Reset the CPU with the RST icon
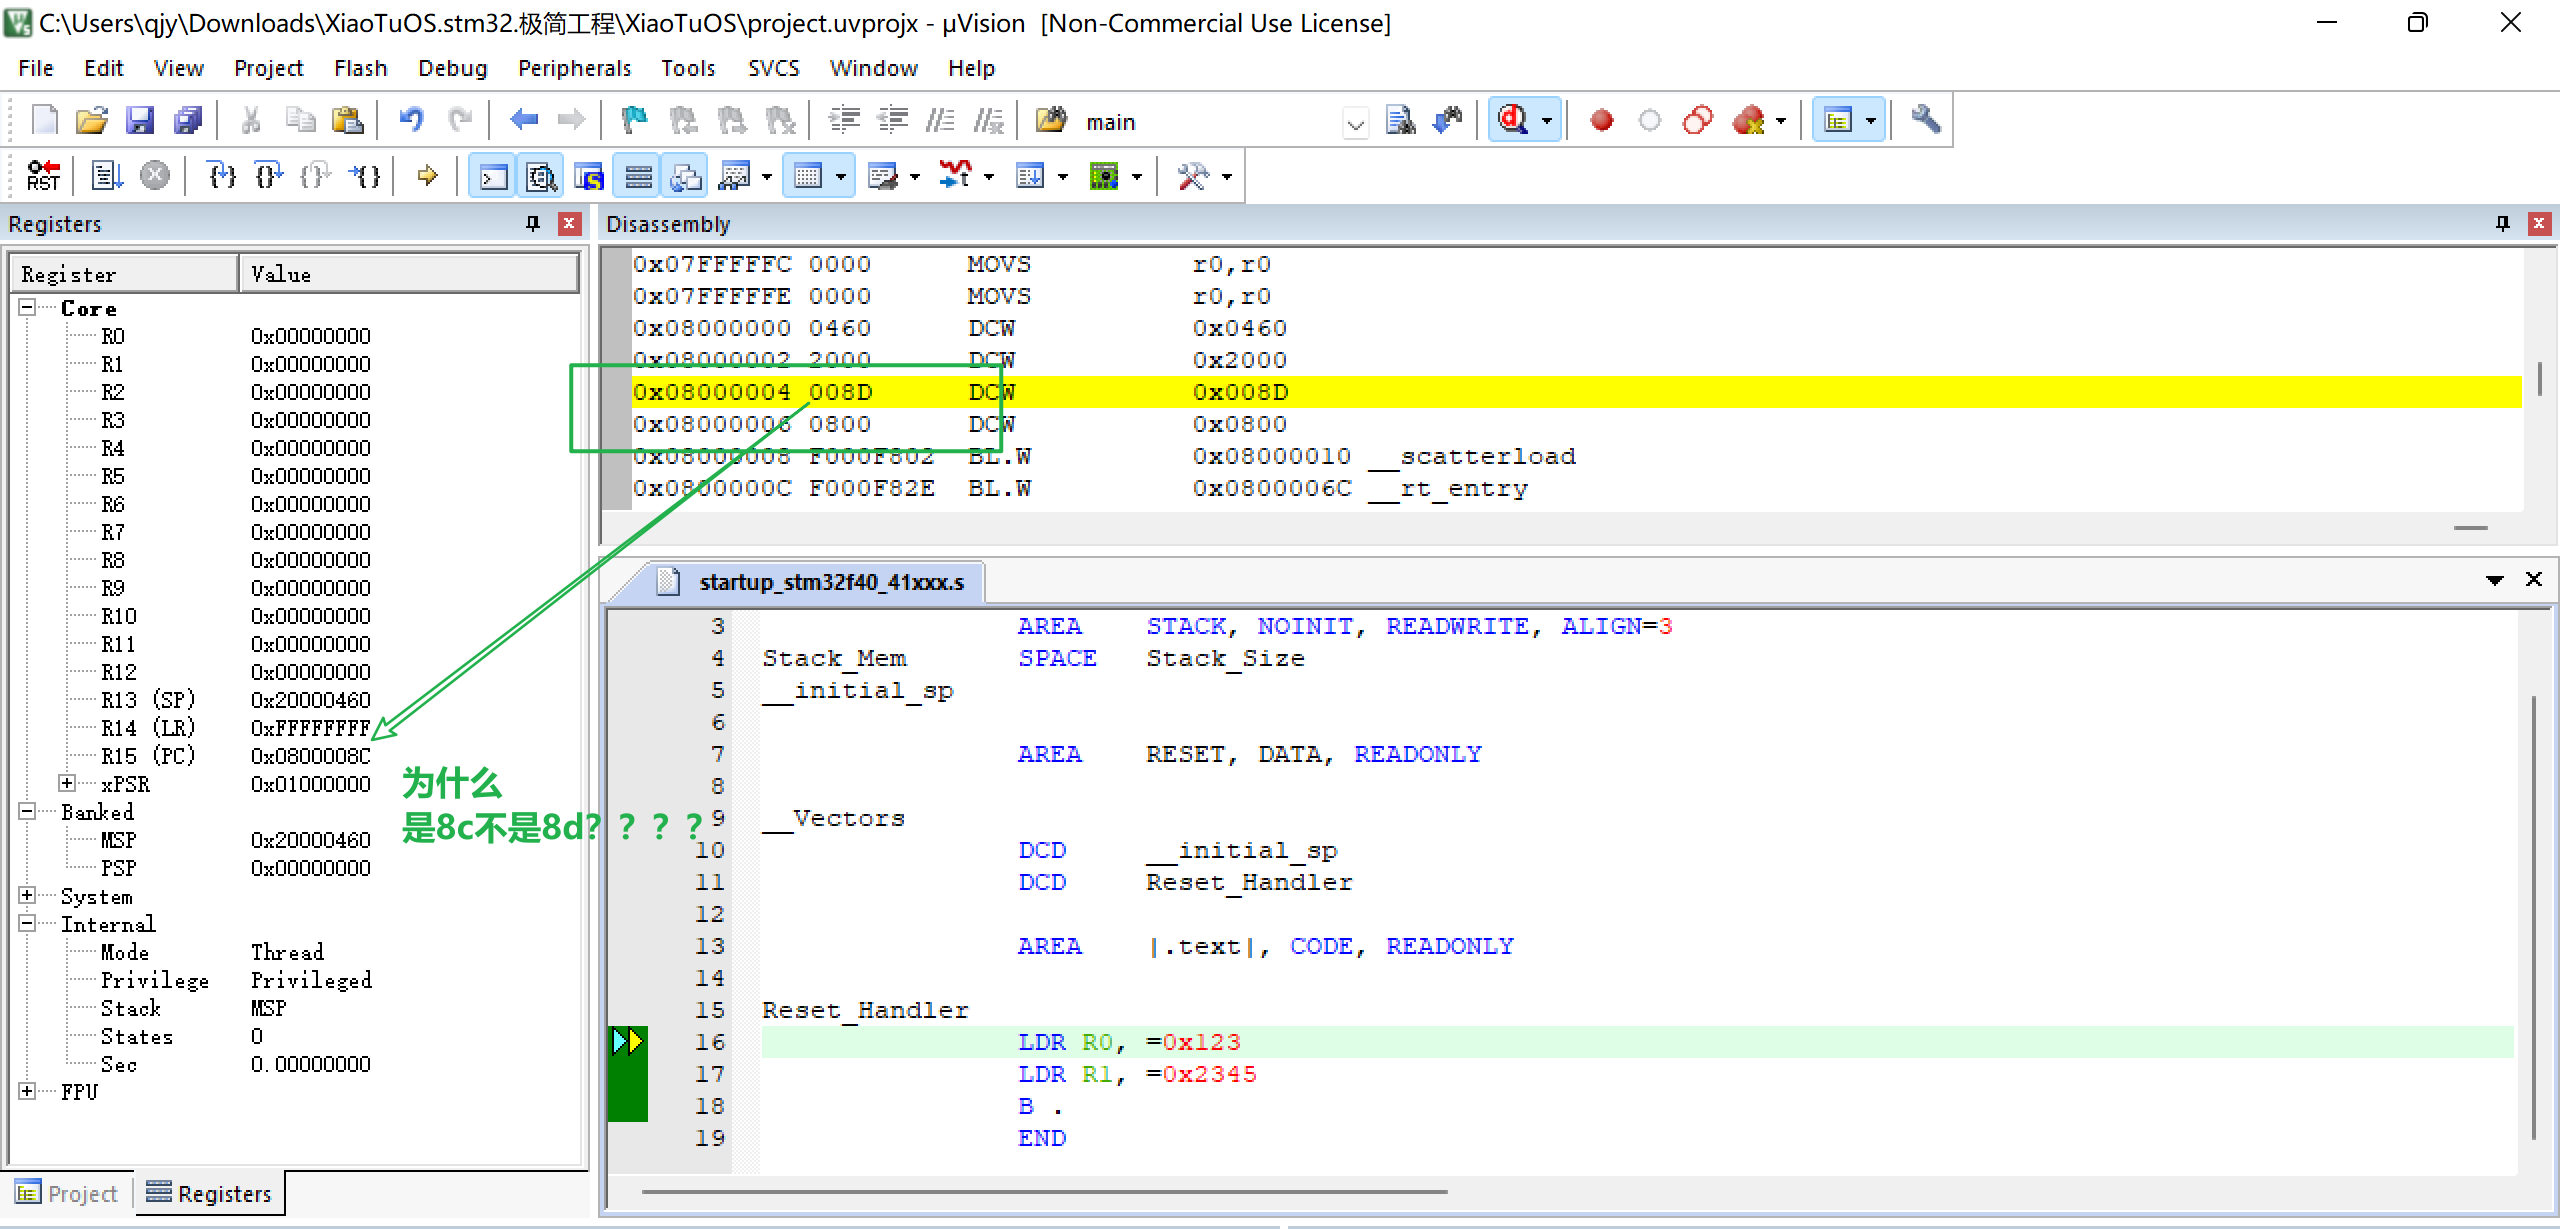 tap(43, 177)
